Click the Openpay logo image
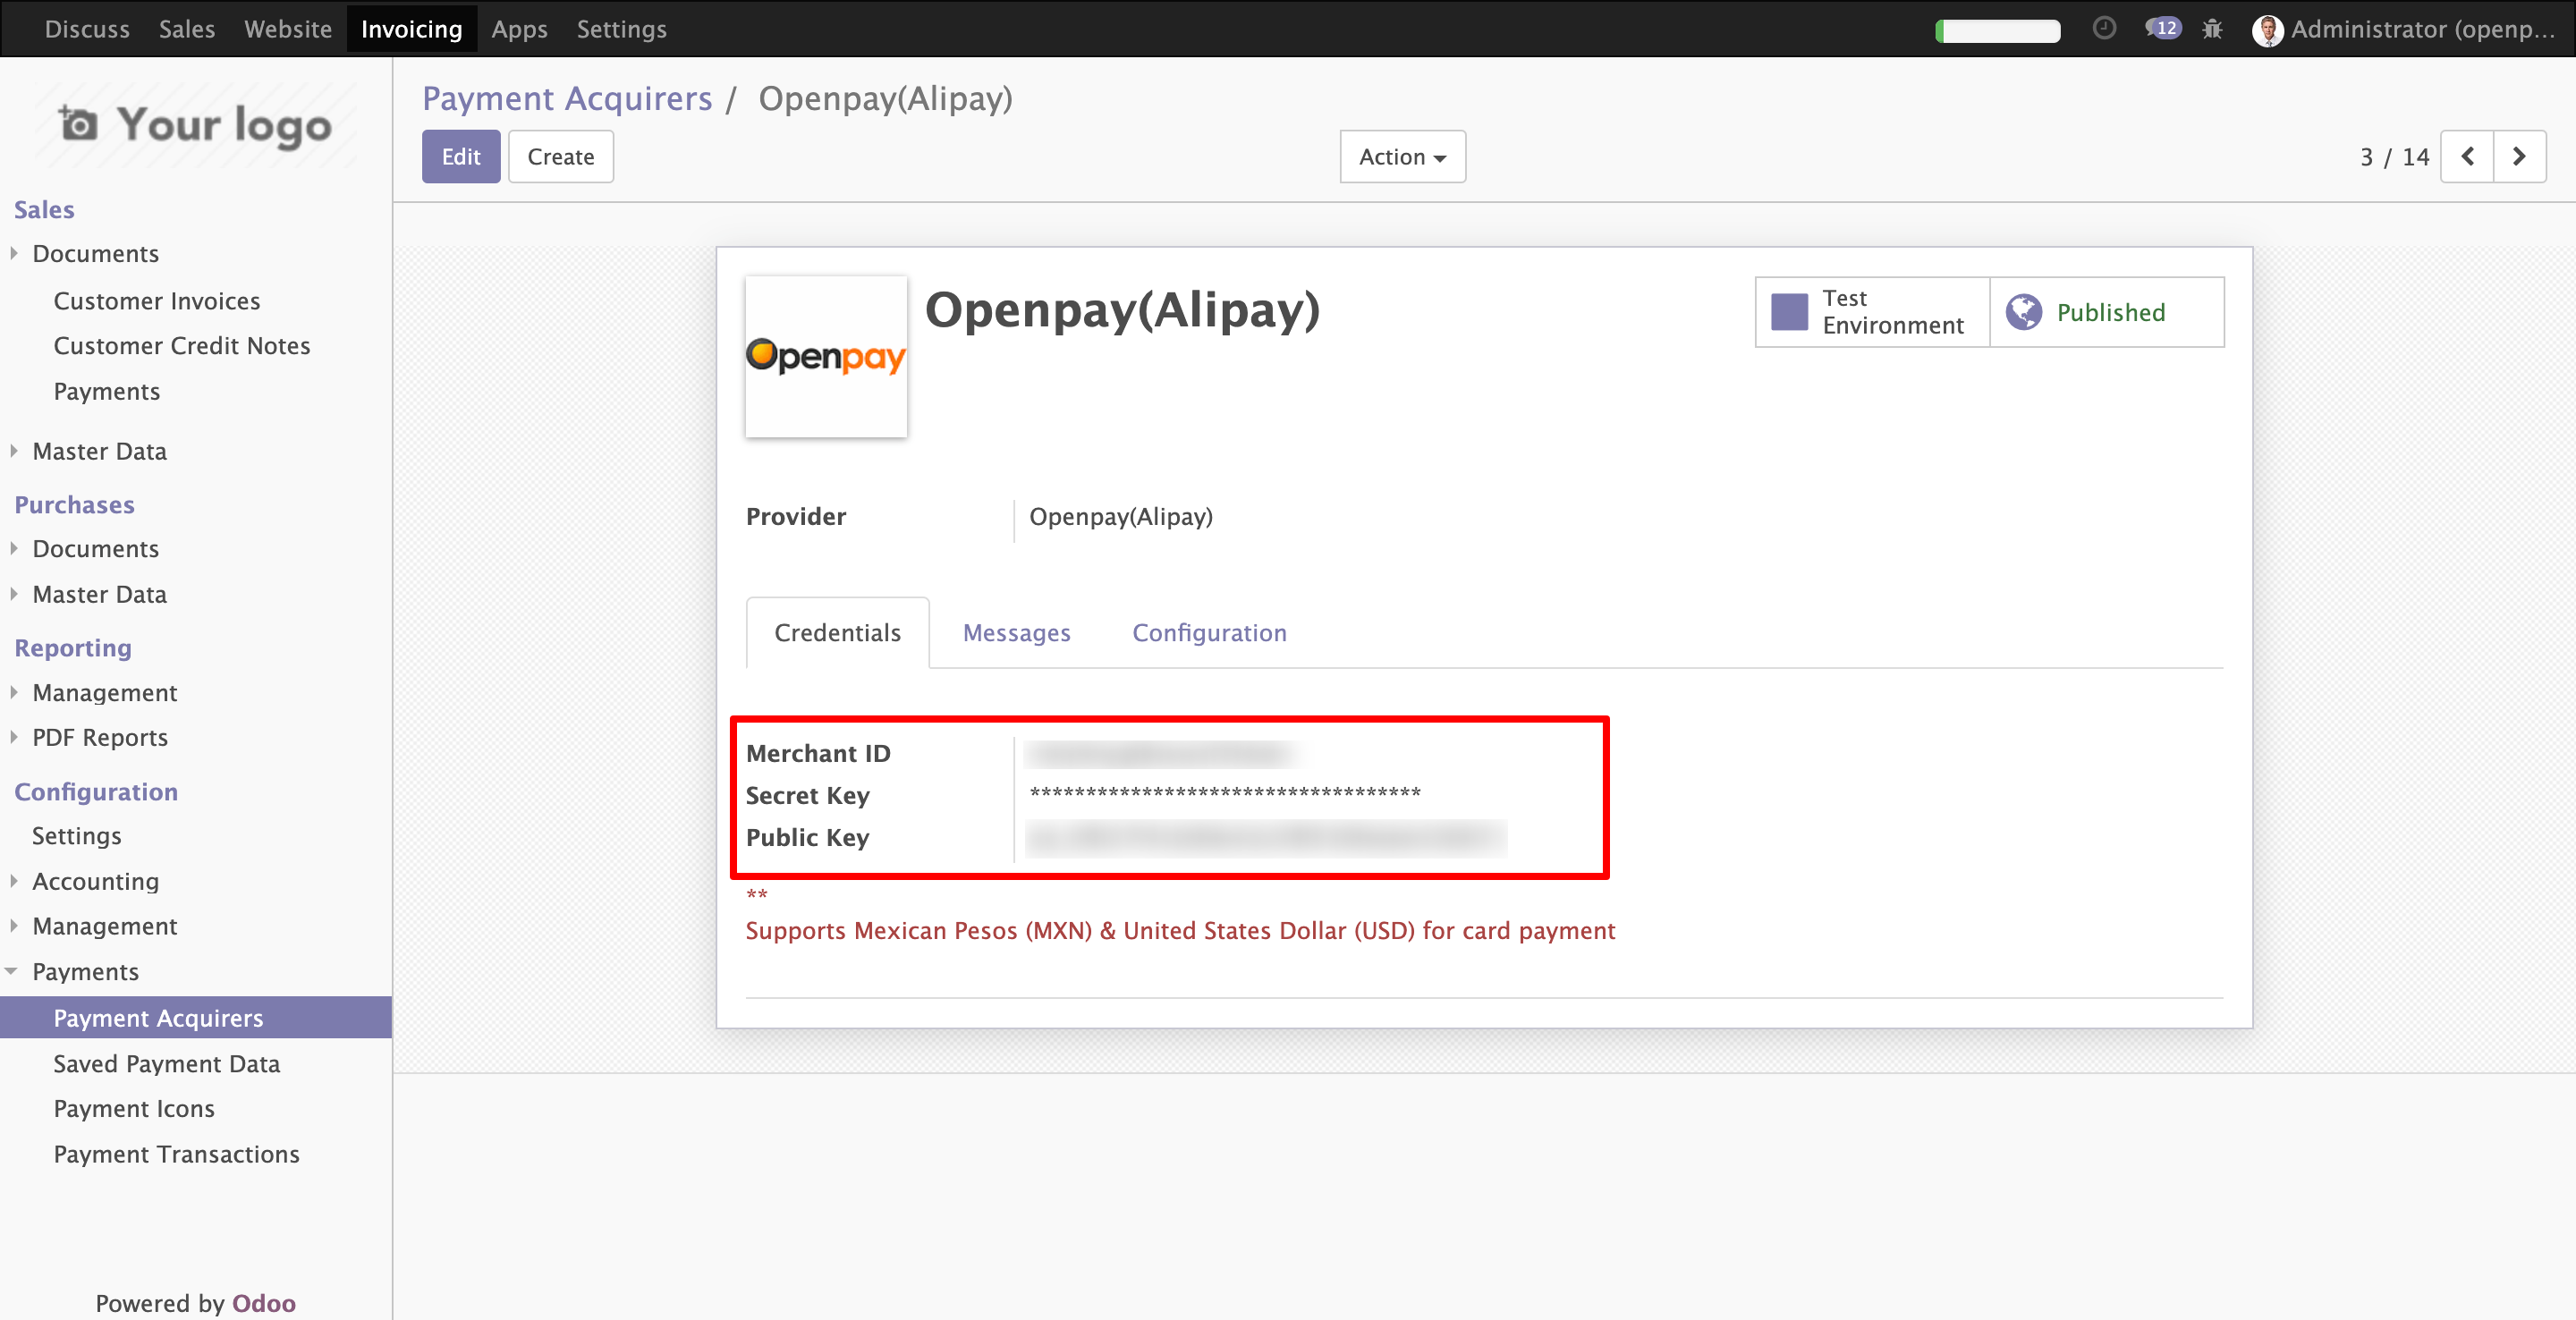The width and height of the screenshot is (2576, 1320). click(826, 356)
